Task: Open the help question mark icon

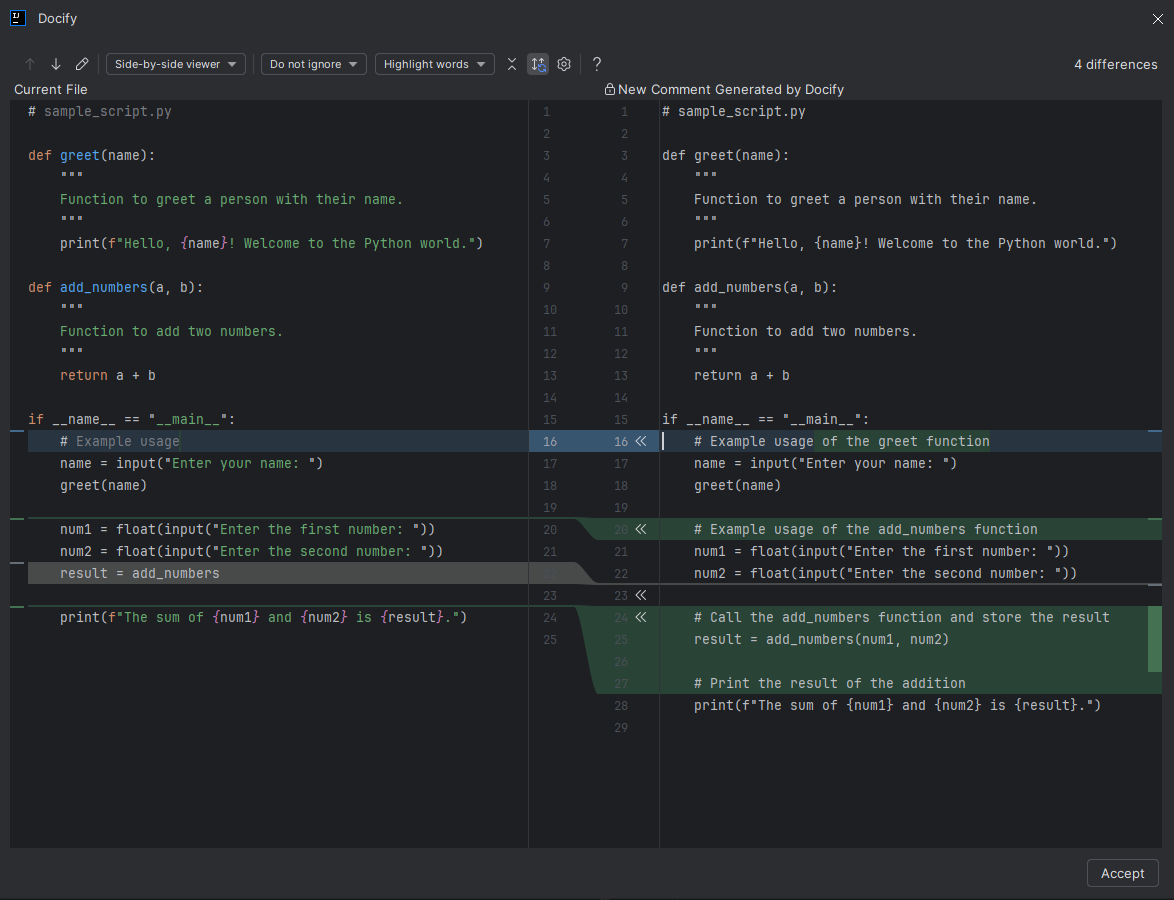Action: pyautogui.click(x=597, y=64)
